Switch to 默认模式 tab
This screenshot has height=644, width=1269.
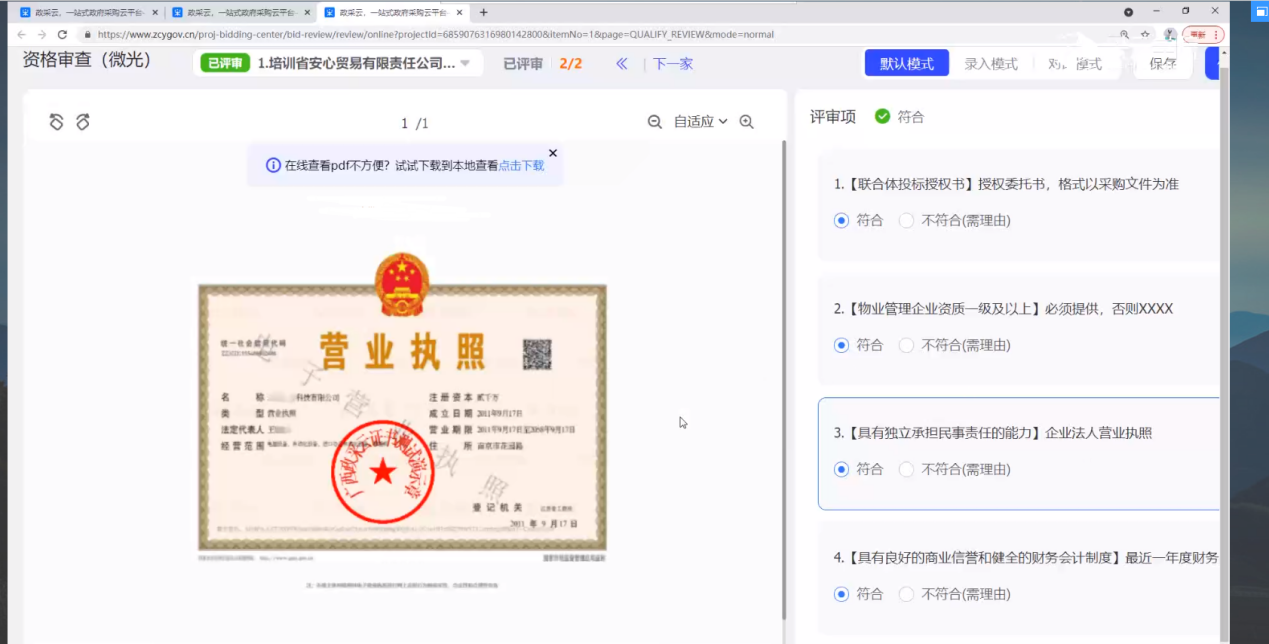[x=906, y=64]
